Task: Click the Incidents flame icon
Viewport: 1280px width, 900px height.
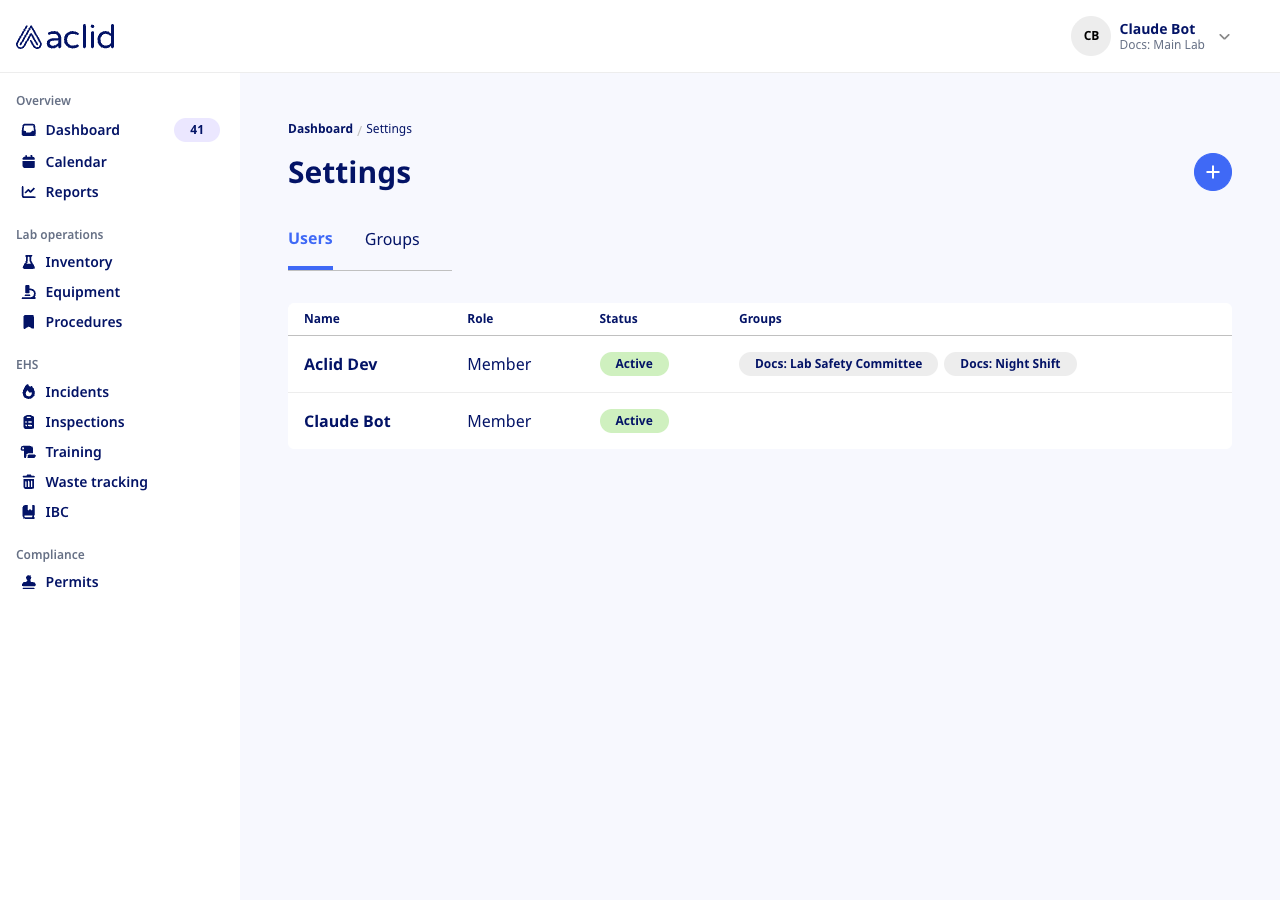Action: tap(29, 392)
